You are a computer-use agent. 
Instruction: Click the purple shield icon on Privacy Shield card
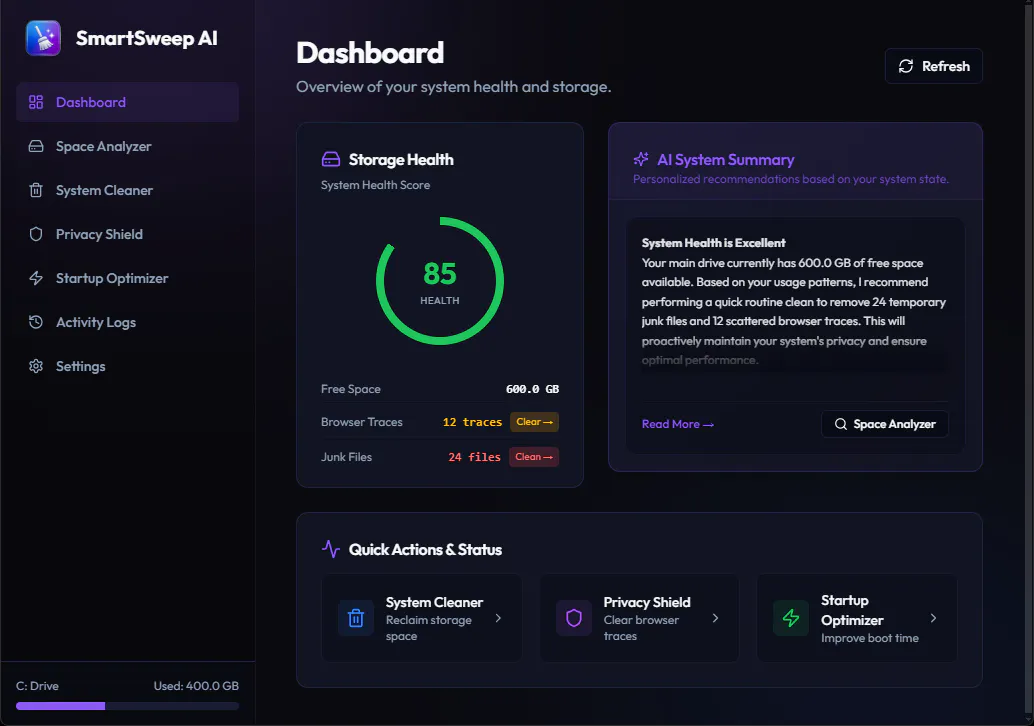coord(574,618)
